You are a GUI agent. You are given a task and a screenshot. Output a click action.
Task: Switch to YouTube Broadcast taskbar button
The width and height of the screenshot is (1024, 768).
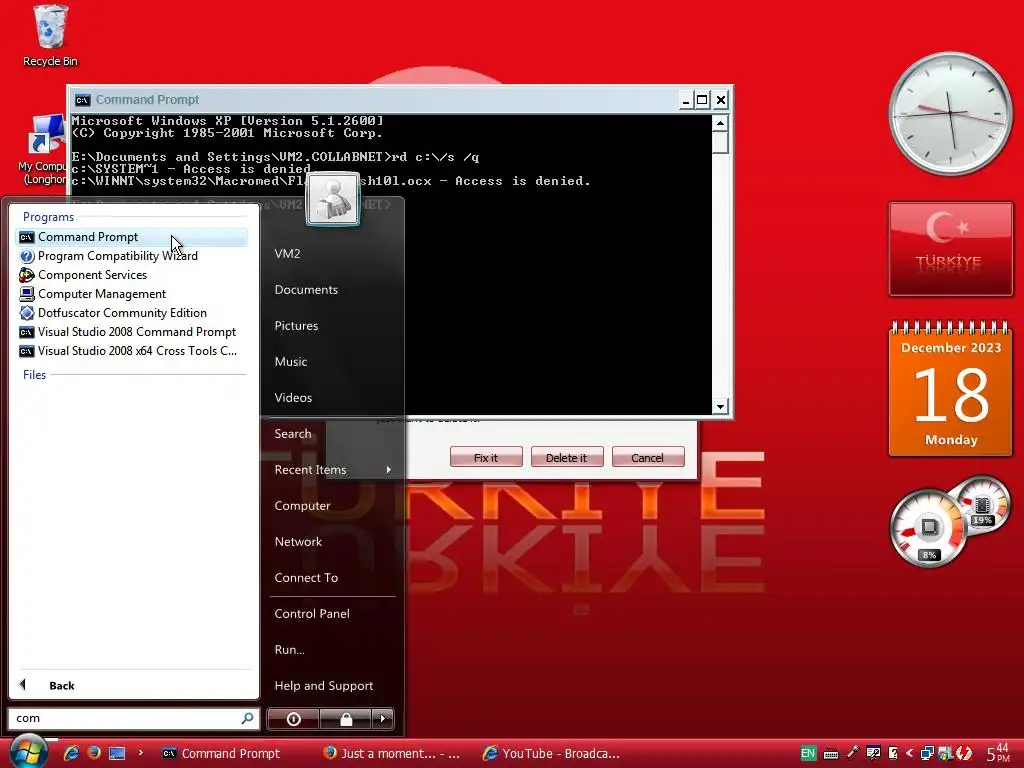click(552, 754)
